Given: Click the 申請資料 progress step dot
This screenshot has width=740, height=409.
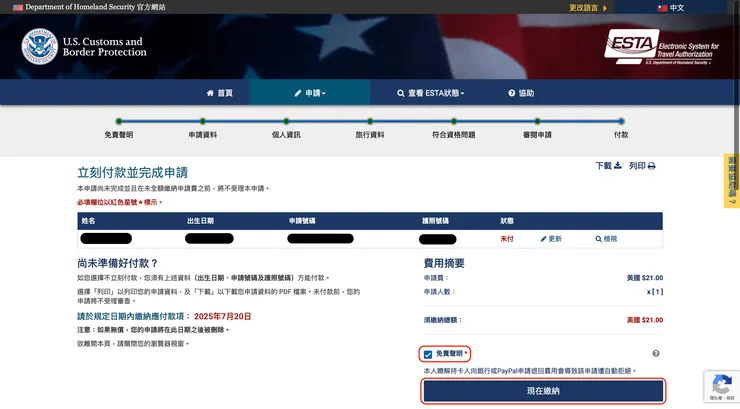Looking at the screenshot, I should click(202, 121).
